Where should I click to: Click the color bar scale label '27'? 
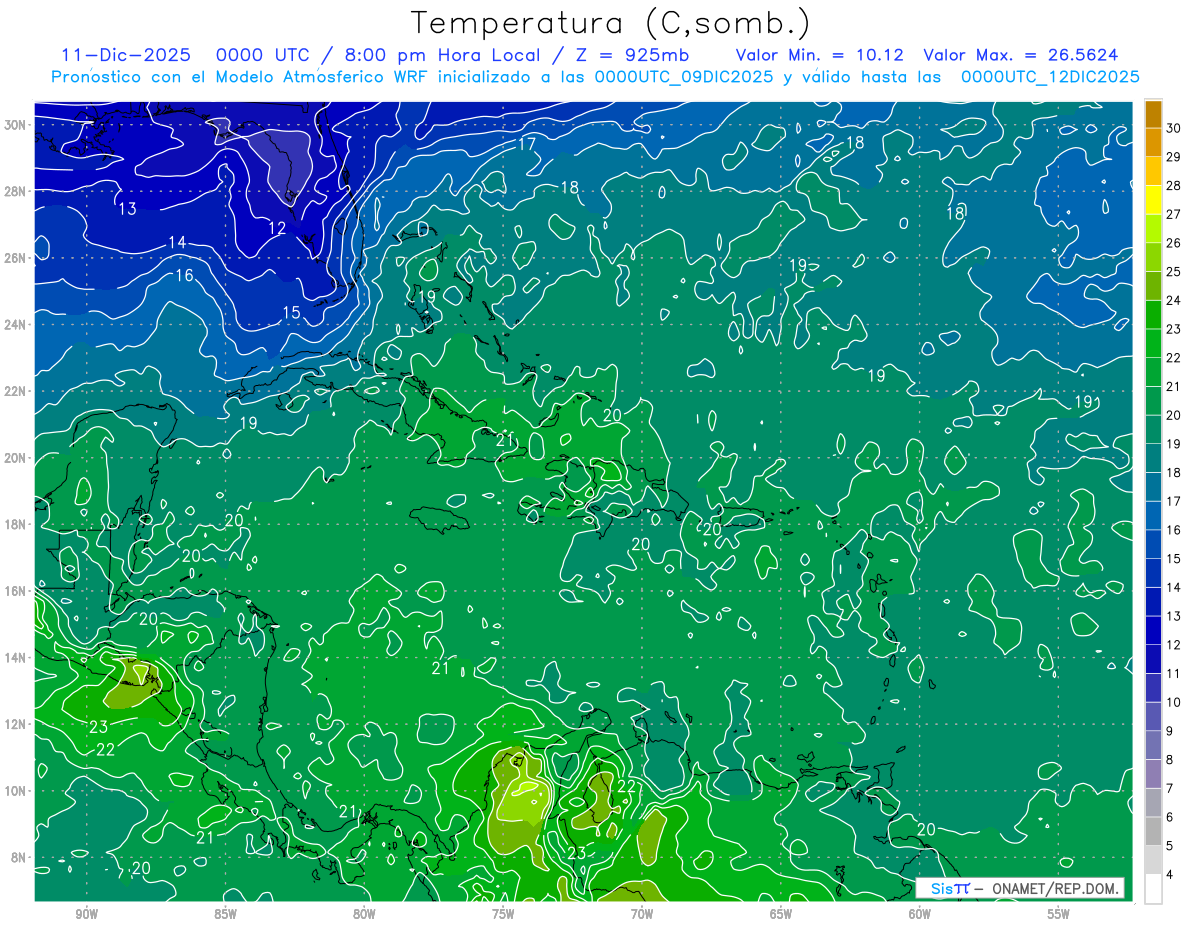[x=1174, y=214]
